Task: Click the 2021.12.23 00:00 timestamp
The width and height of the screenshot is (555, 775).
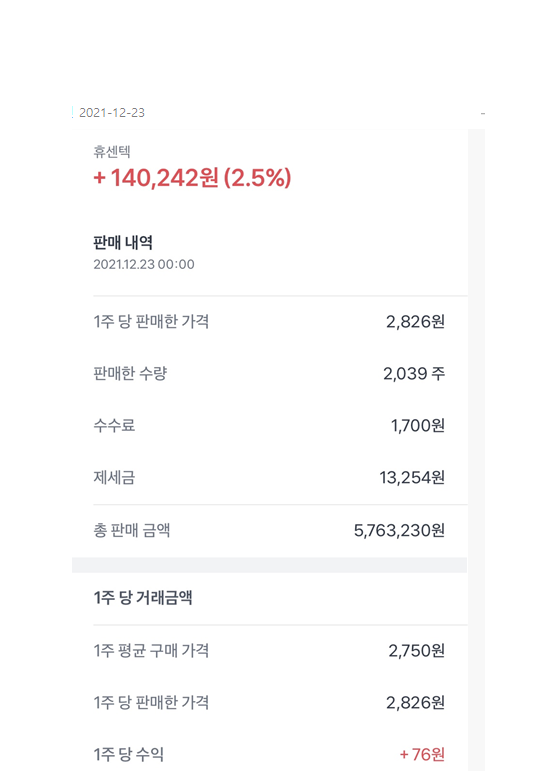Action: click(144, 264)
